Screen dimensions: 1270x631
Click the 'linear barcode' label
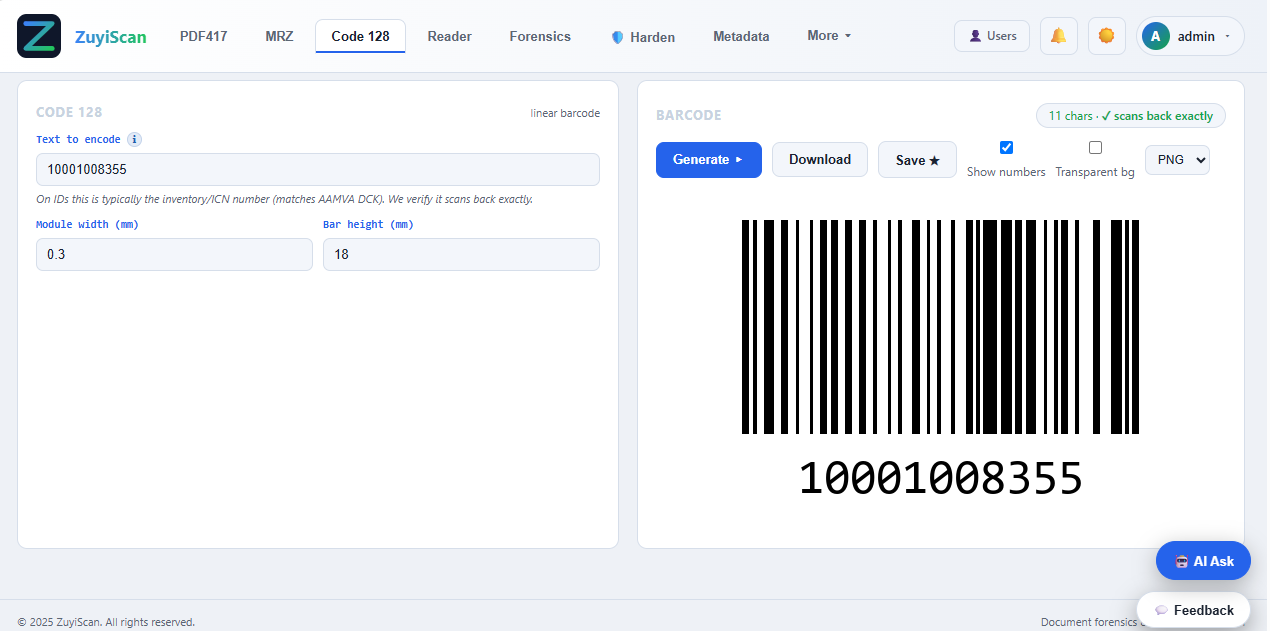[x=565, y=113]
